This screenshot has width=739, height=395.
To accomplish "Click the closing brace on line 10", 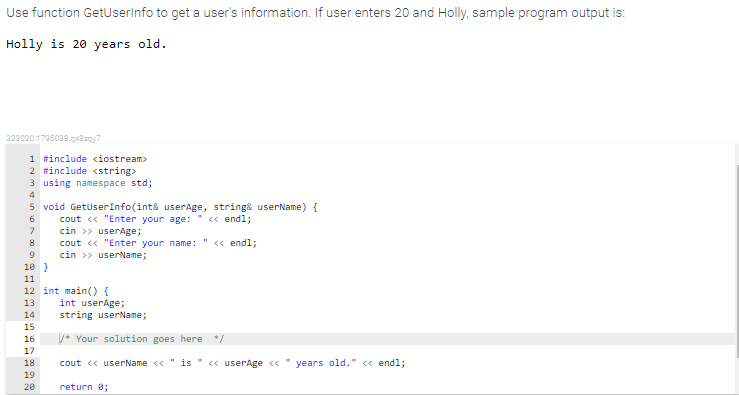I will pos(46,267).
